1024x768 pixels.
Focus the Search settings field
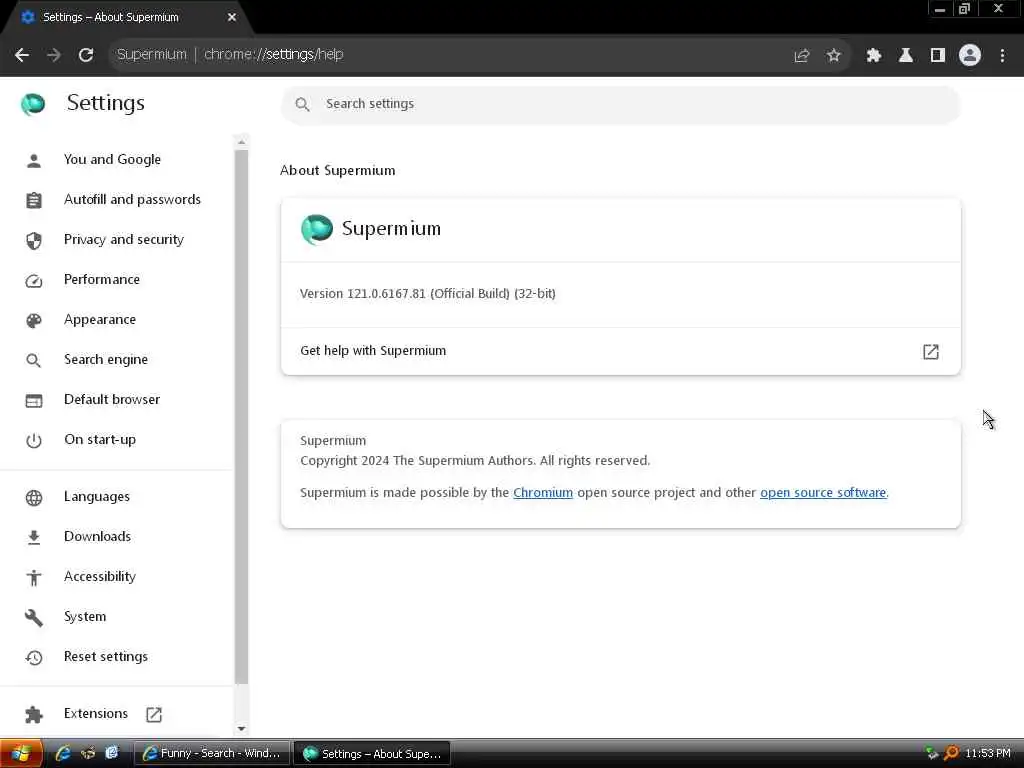620,104
